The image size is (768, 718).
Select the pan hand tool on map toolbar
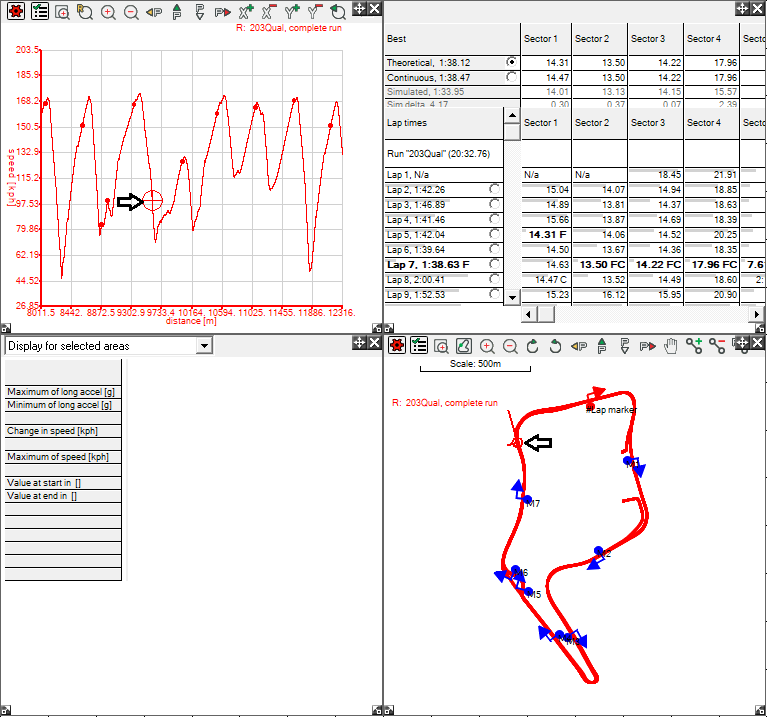click(x=671, y=346)
